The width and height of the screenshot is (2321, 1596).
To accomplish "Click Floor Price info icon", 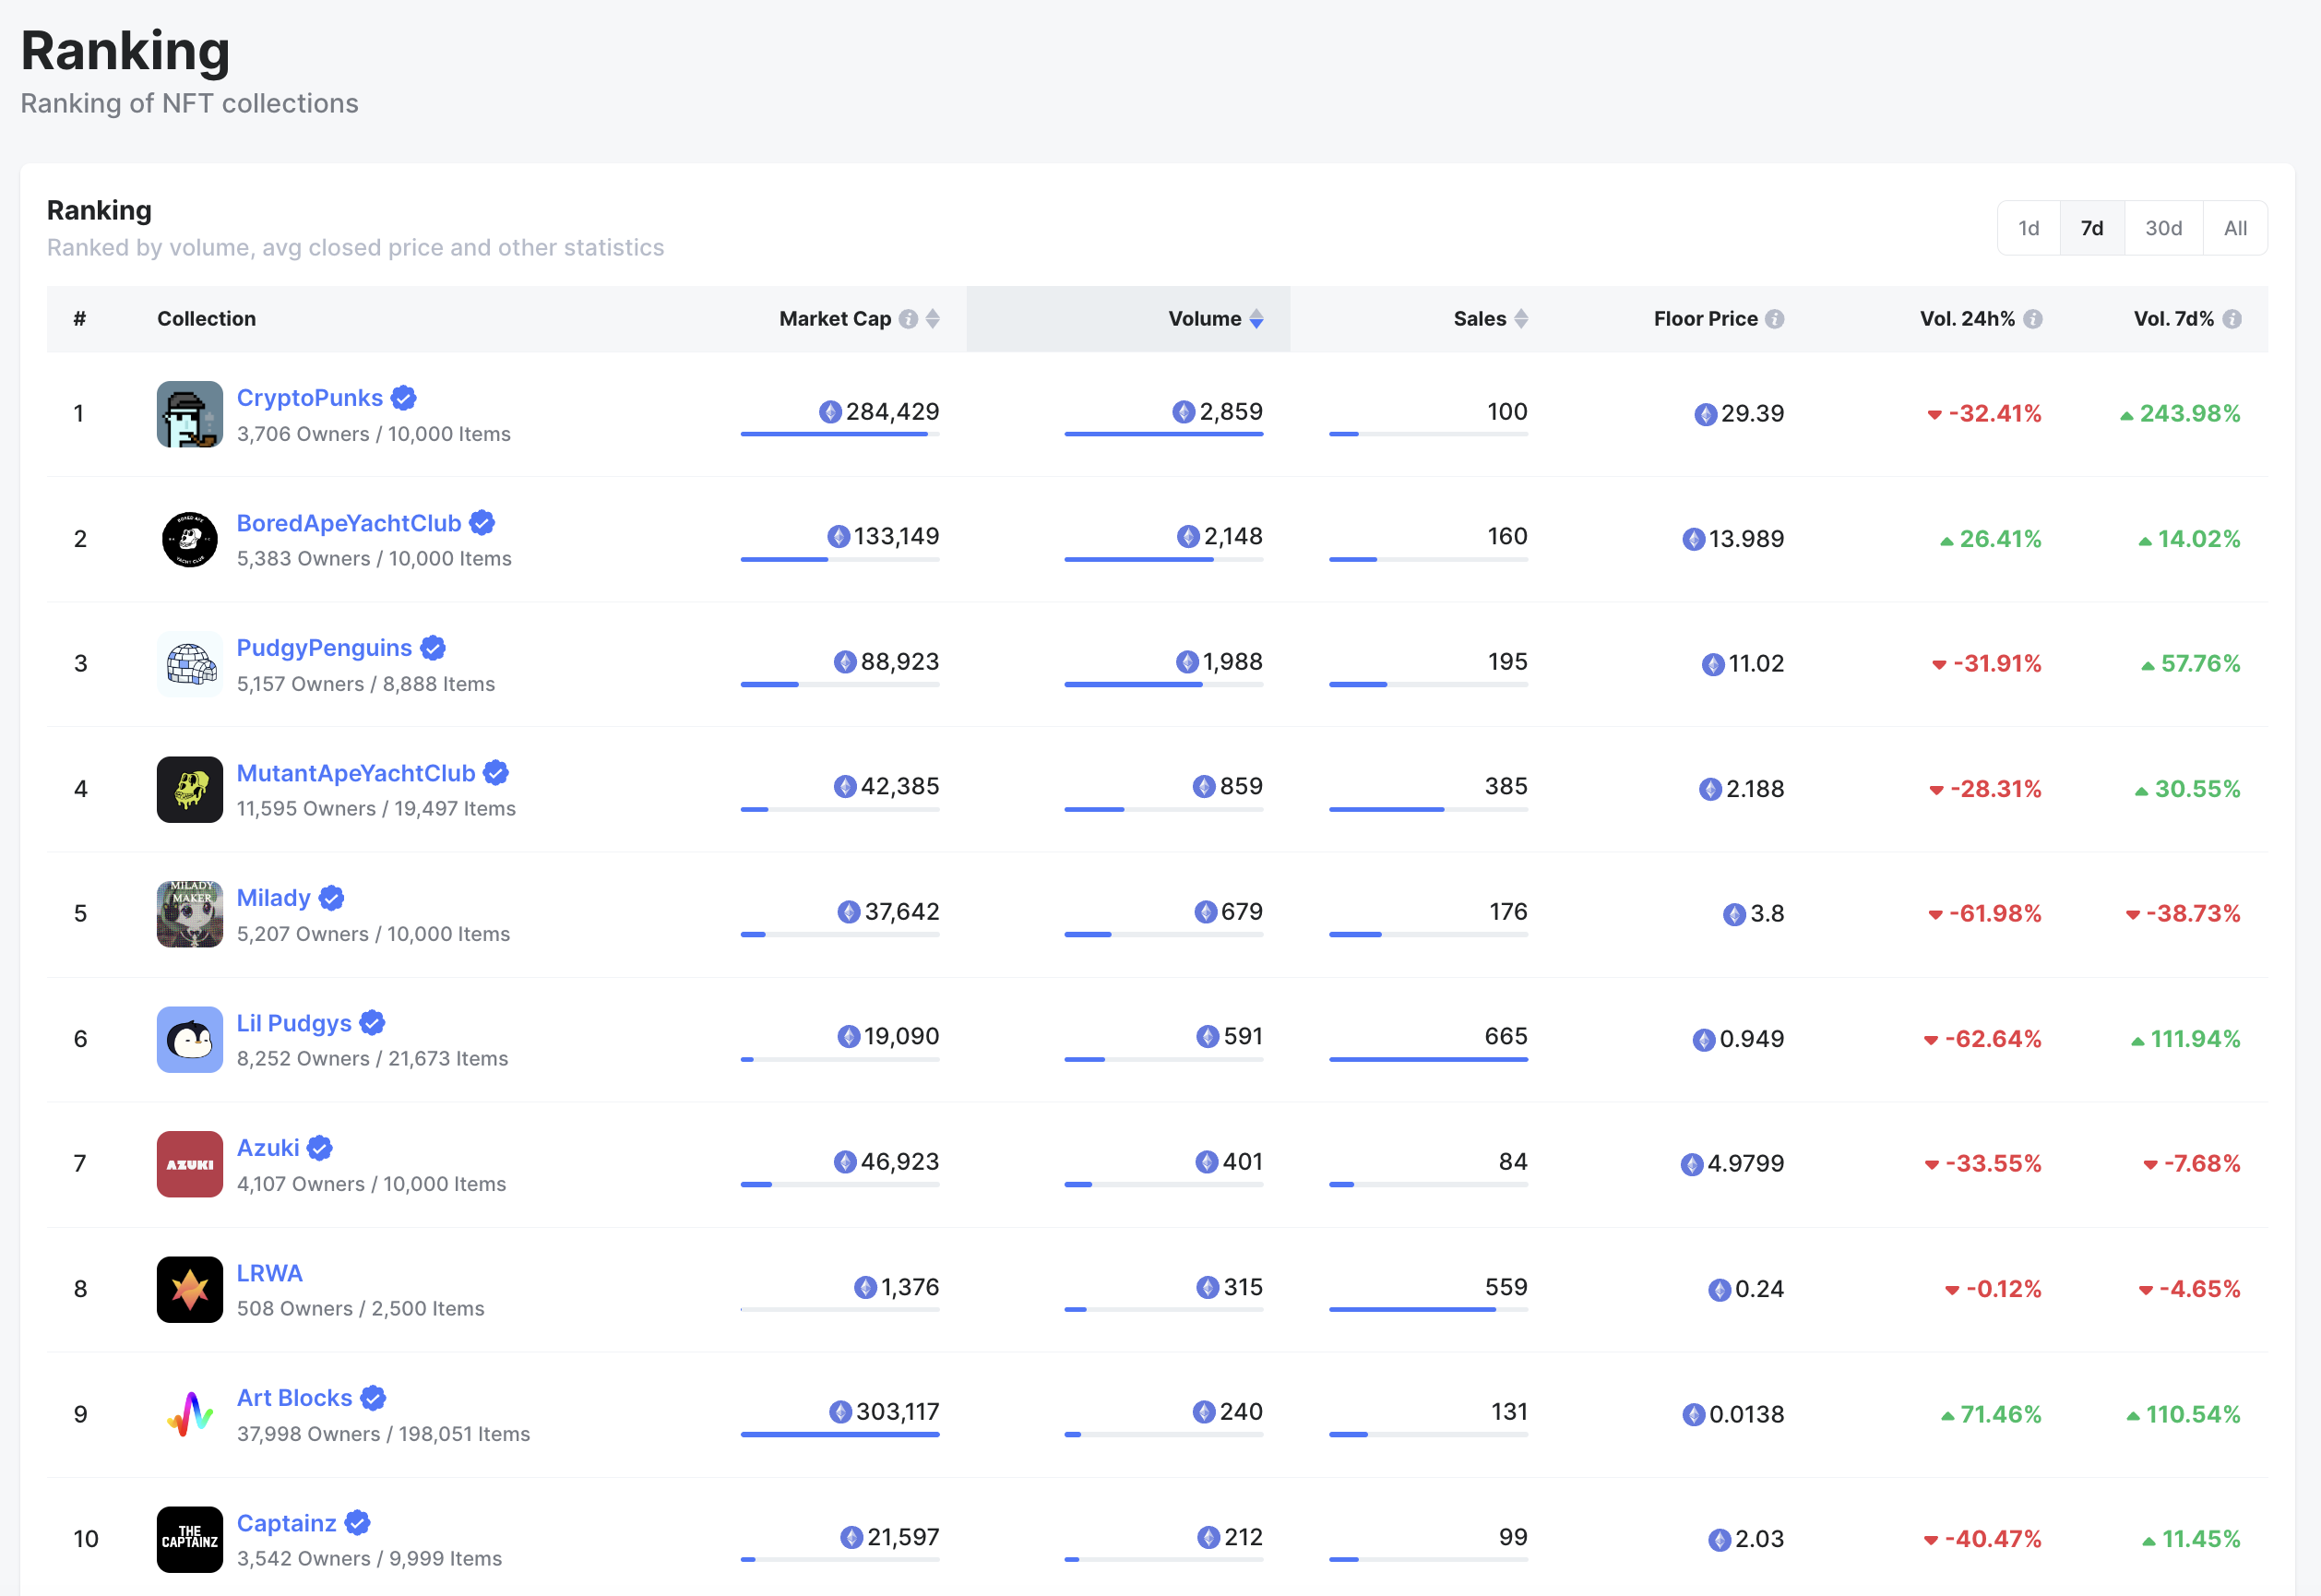I will click(1774, 319).
